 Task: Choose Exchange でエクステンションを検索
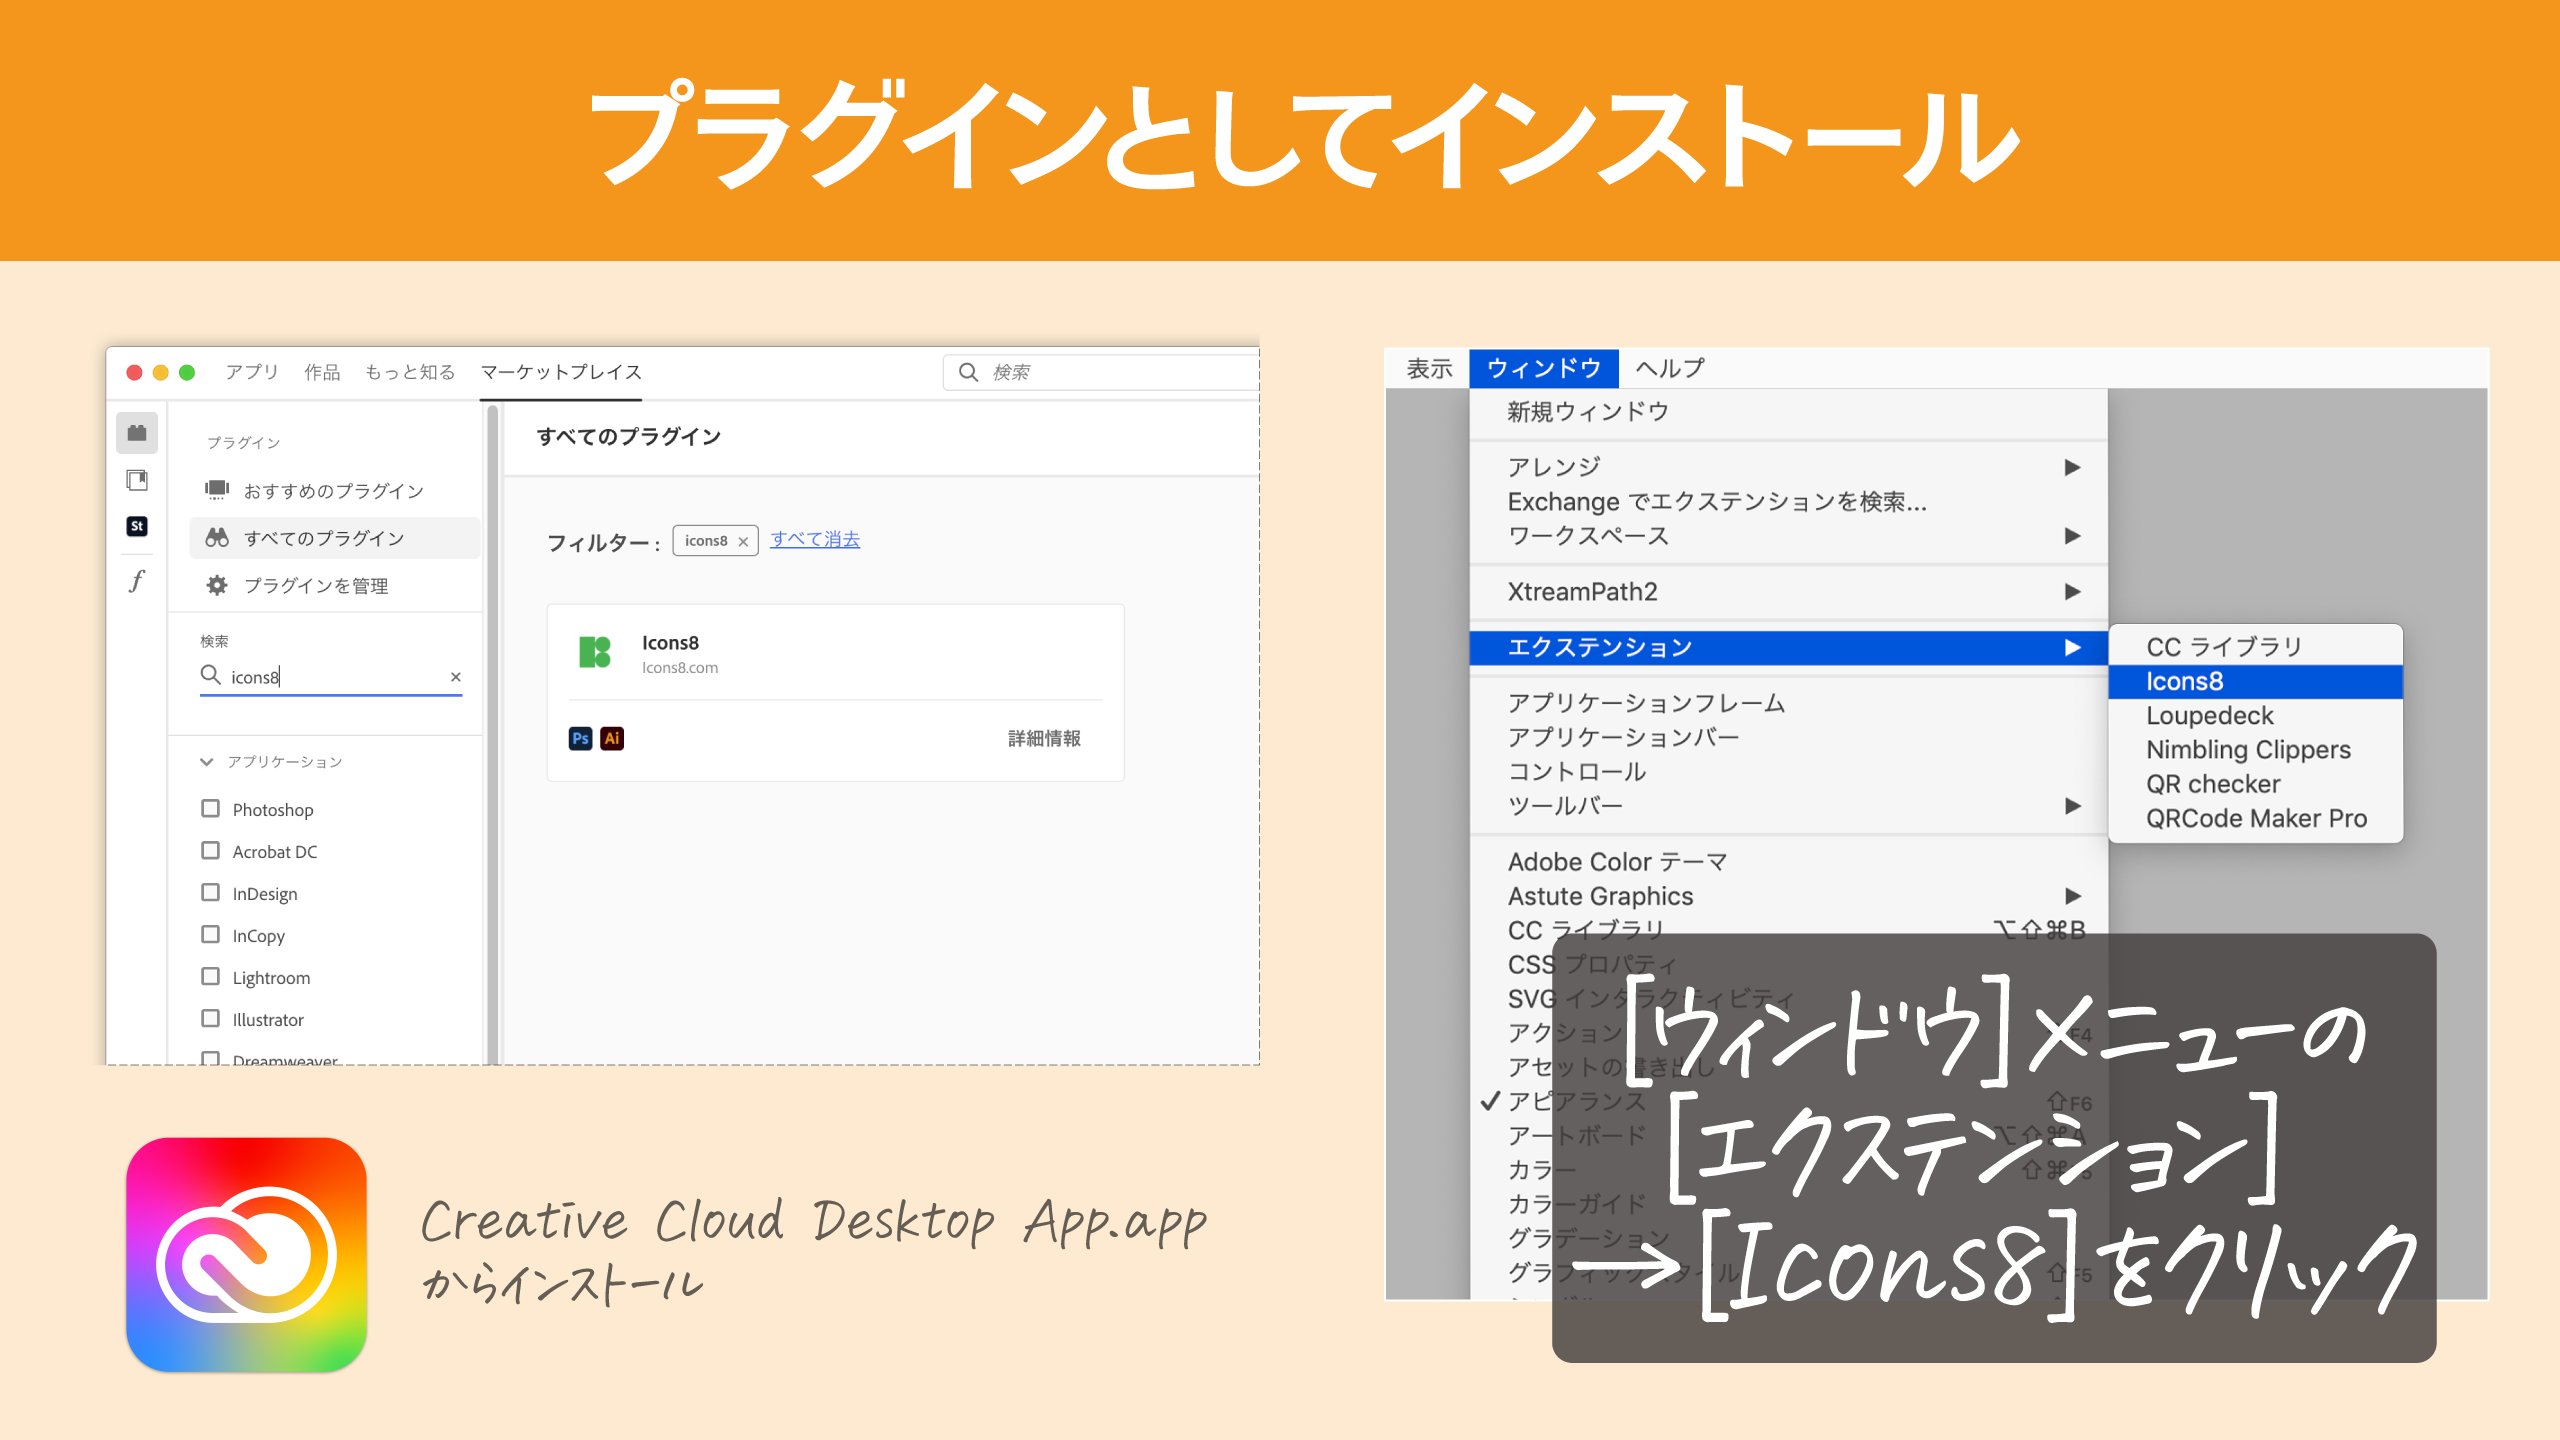tap(1788, 502)
